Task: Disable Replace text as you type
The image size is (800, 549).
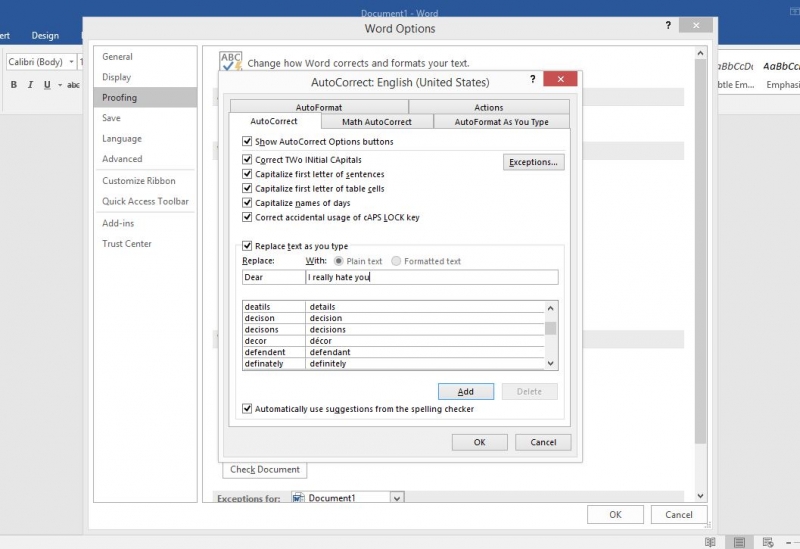Action: coord(248,246)
